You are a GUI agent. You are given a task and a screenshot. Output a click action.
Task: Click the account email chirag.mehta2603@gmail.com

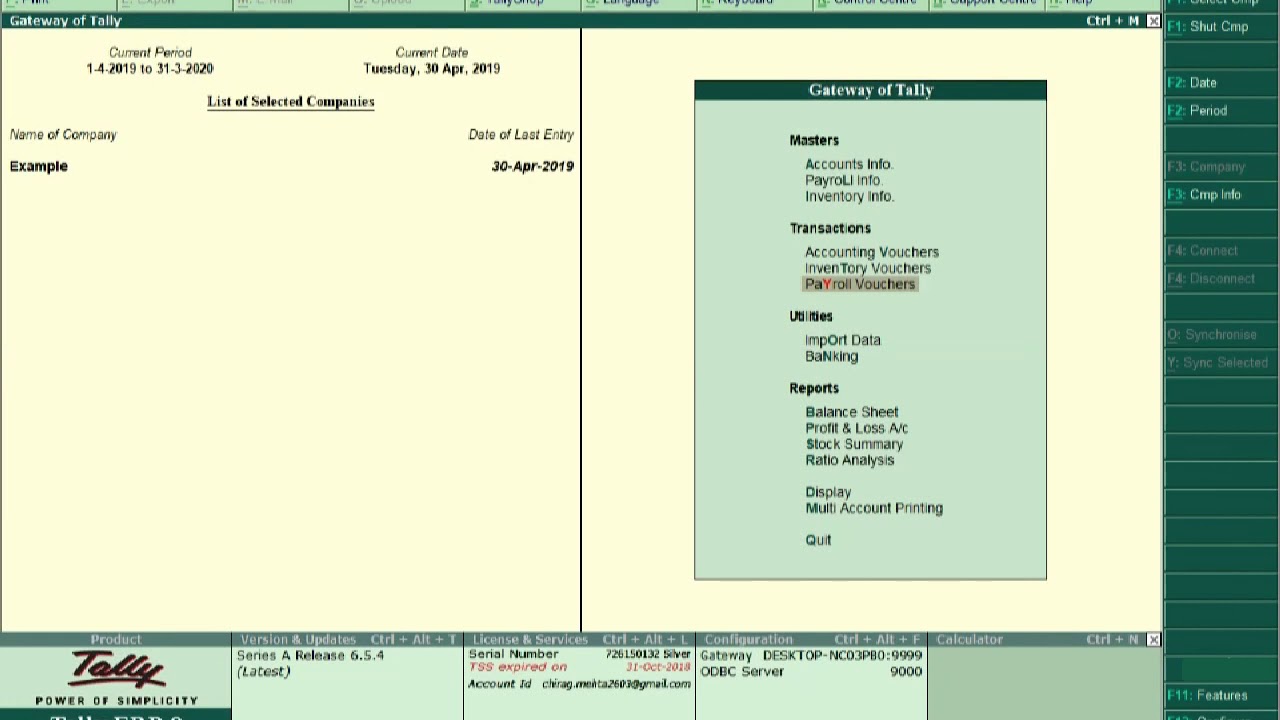pyautogui.click(x=616, y=684)
